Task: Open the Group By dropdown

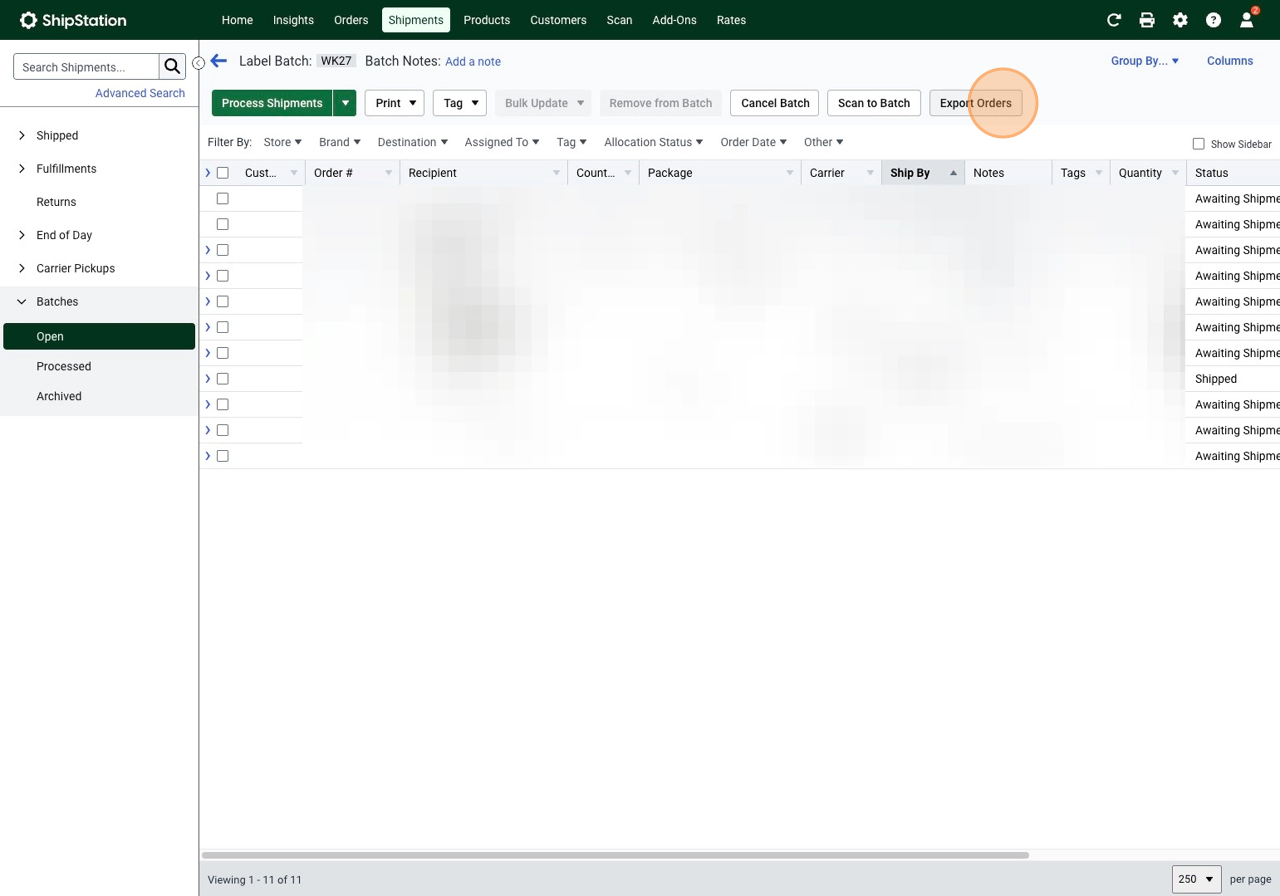Action: pyautogui.click(x=1144, y=61)
